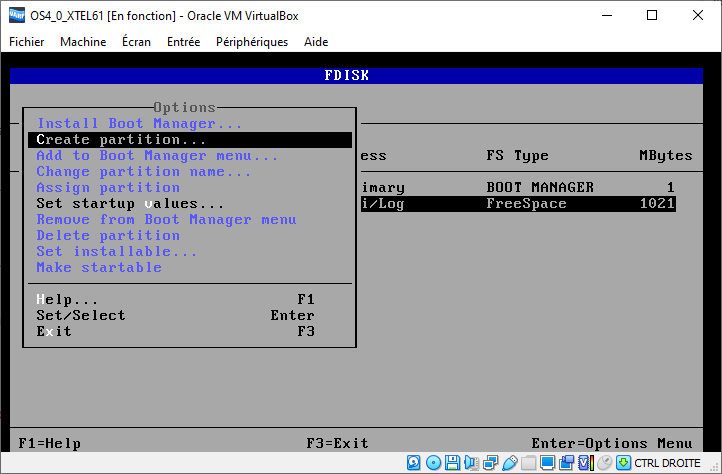
Task: Click the green arrow keyboard capture icon
Action: tap(623, 463)
